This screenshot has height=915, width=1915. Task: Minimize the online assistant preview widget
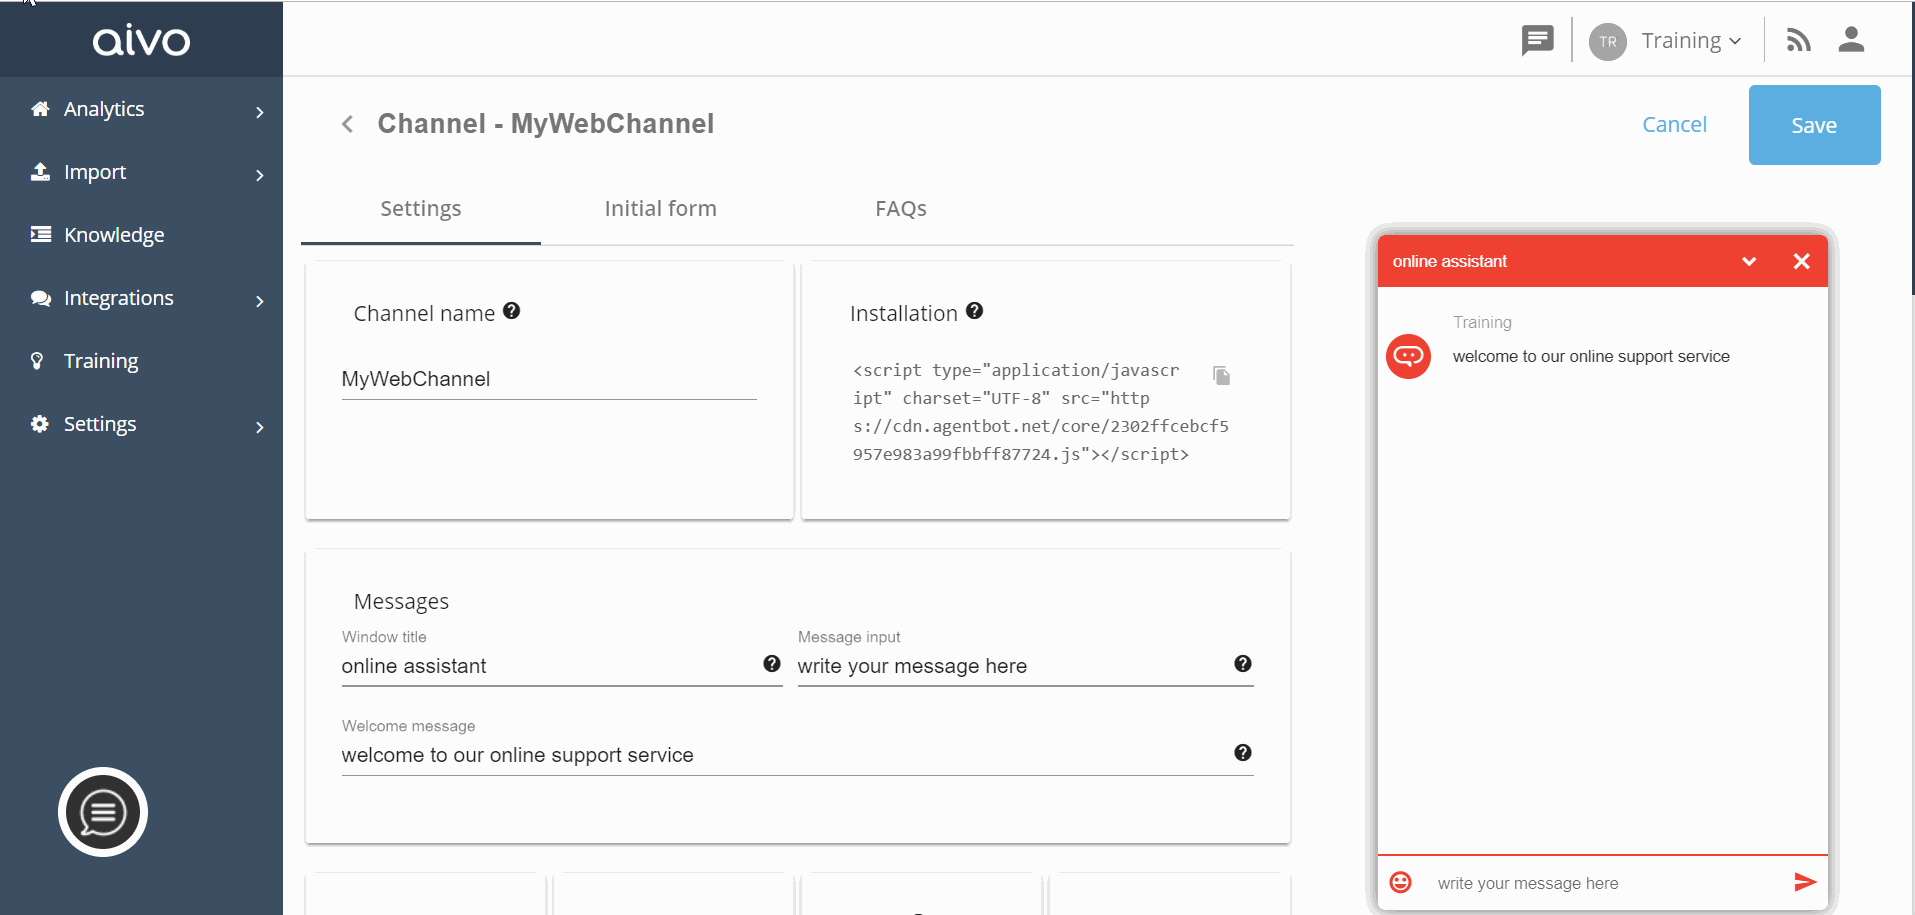point(1749,261)
